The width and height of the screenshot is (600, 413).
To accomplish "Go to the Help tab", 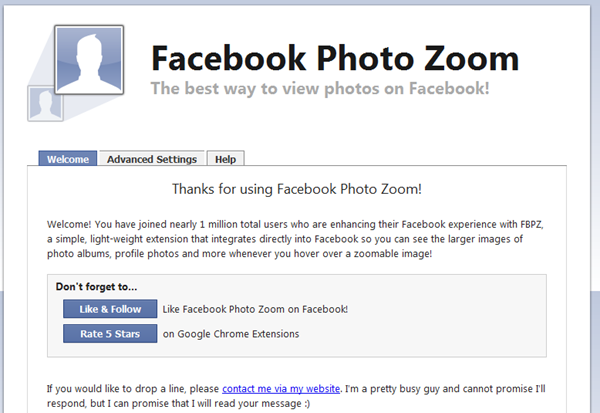I will [x=225, y=159].
